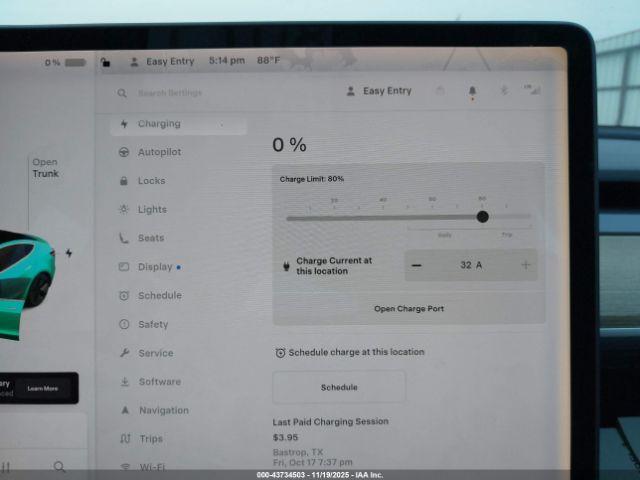This screenshot has width=640, height=480.
Task: Click the '32 A' charge current value
Action: [x=471, y=265]
